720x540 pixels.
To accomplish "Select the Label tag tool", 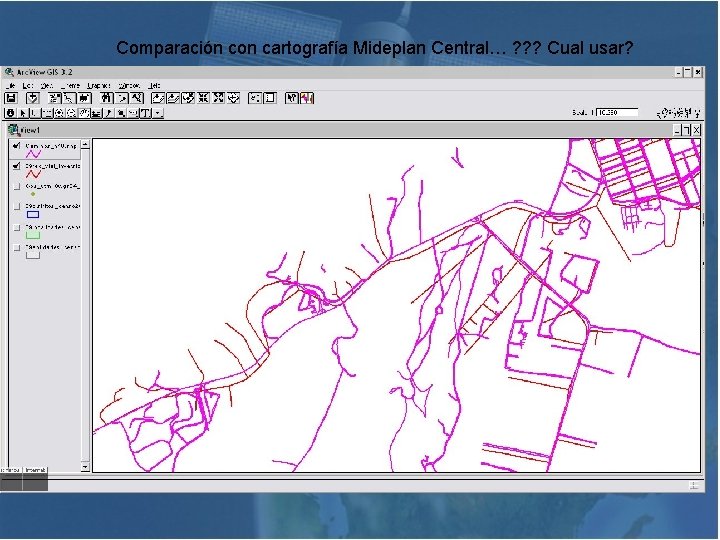I will tap(133, 113).
